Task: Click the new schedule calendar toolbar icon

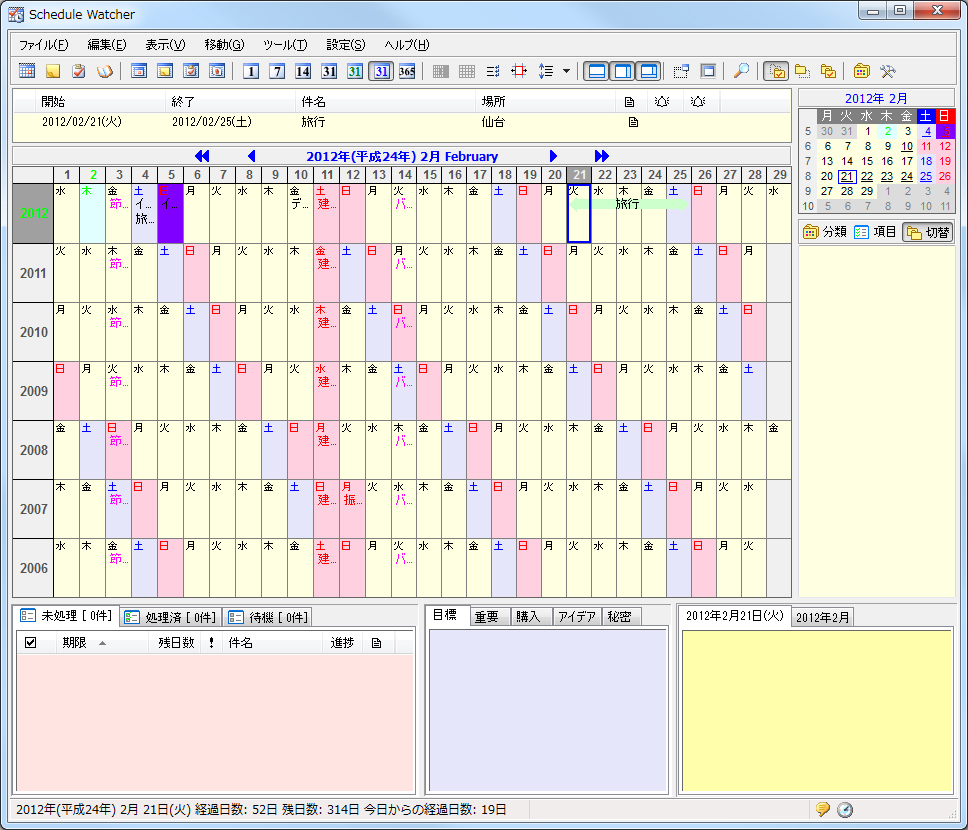Action: click(x=27, y=71)
